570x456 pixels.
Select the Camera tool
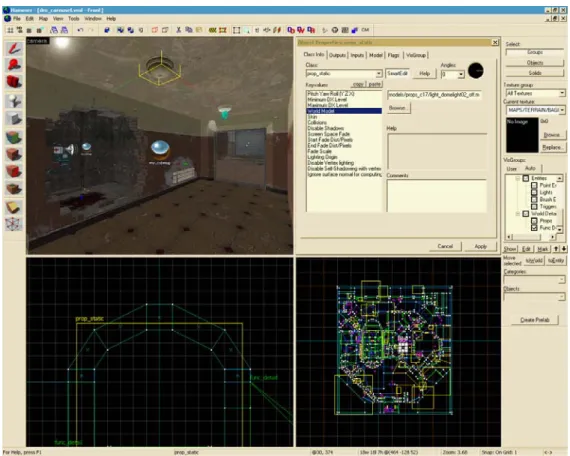tap(14, 82)
